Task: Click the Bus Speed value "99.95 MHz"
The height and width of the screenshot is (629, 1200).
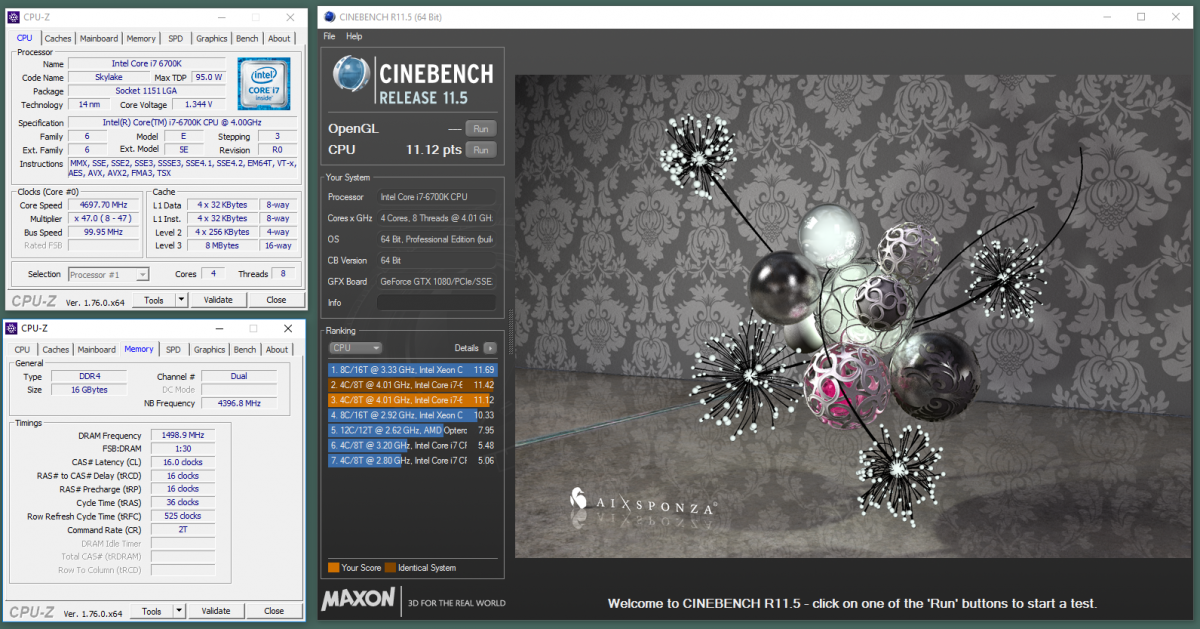Action: point(104,232)
